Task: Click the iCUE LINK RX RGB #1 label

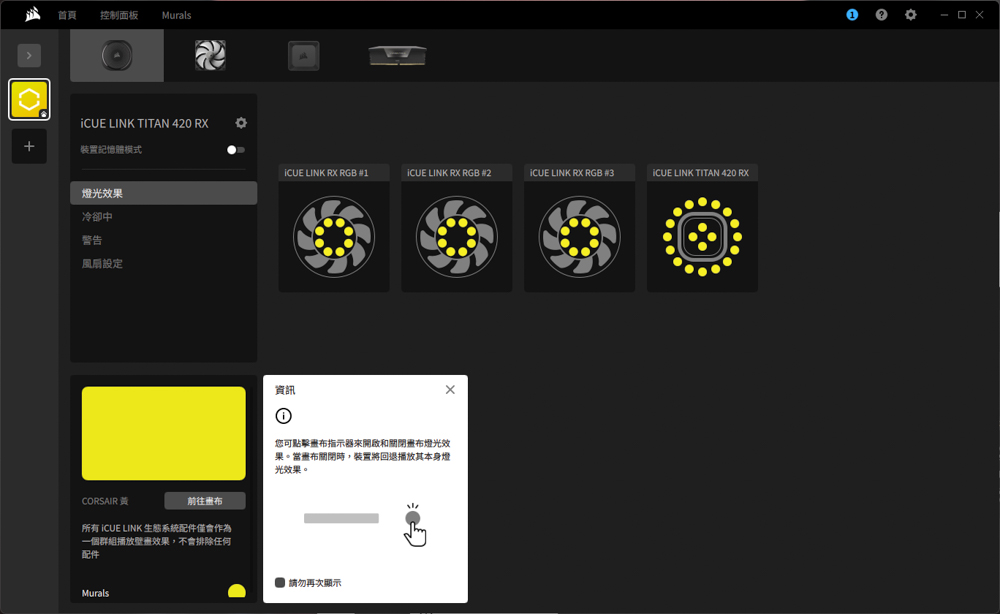Action: [326, 173]
